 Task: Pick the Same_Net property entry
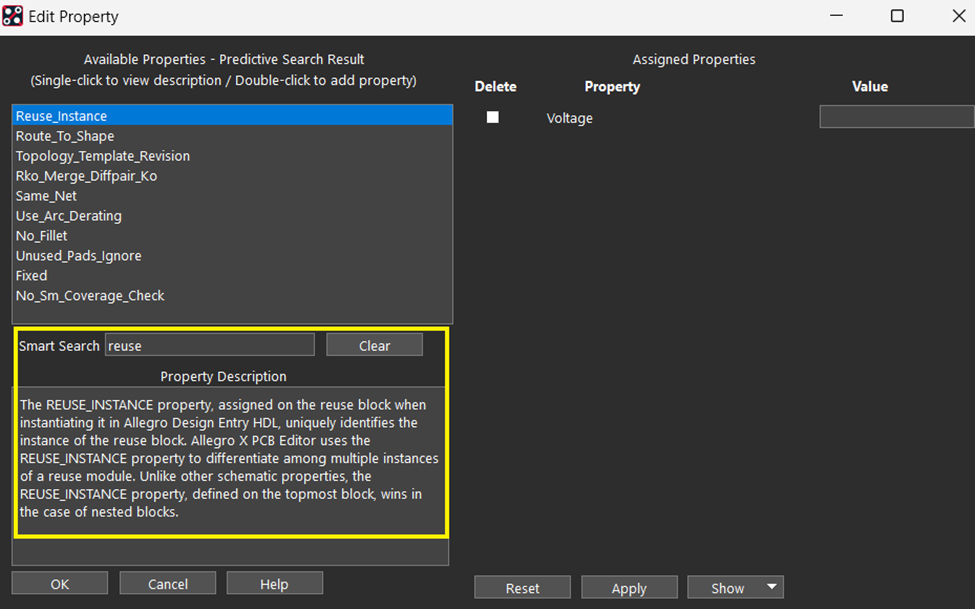(46, 196)
